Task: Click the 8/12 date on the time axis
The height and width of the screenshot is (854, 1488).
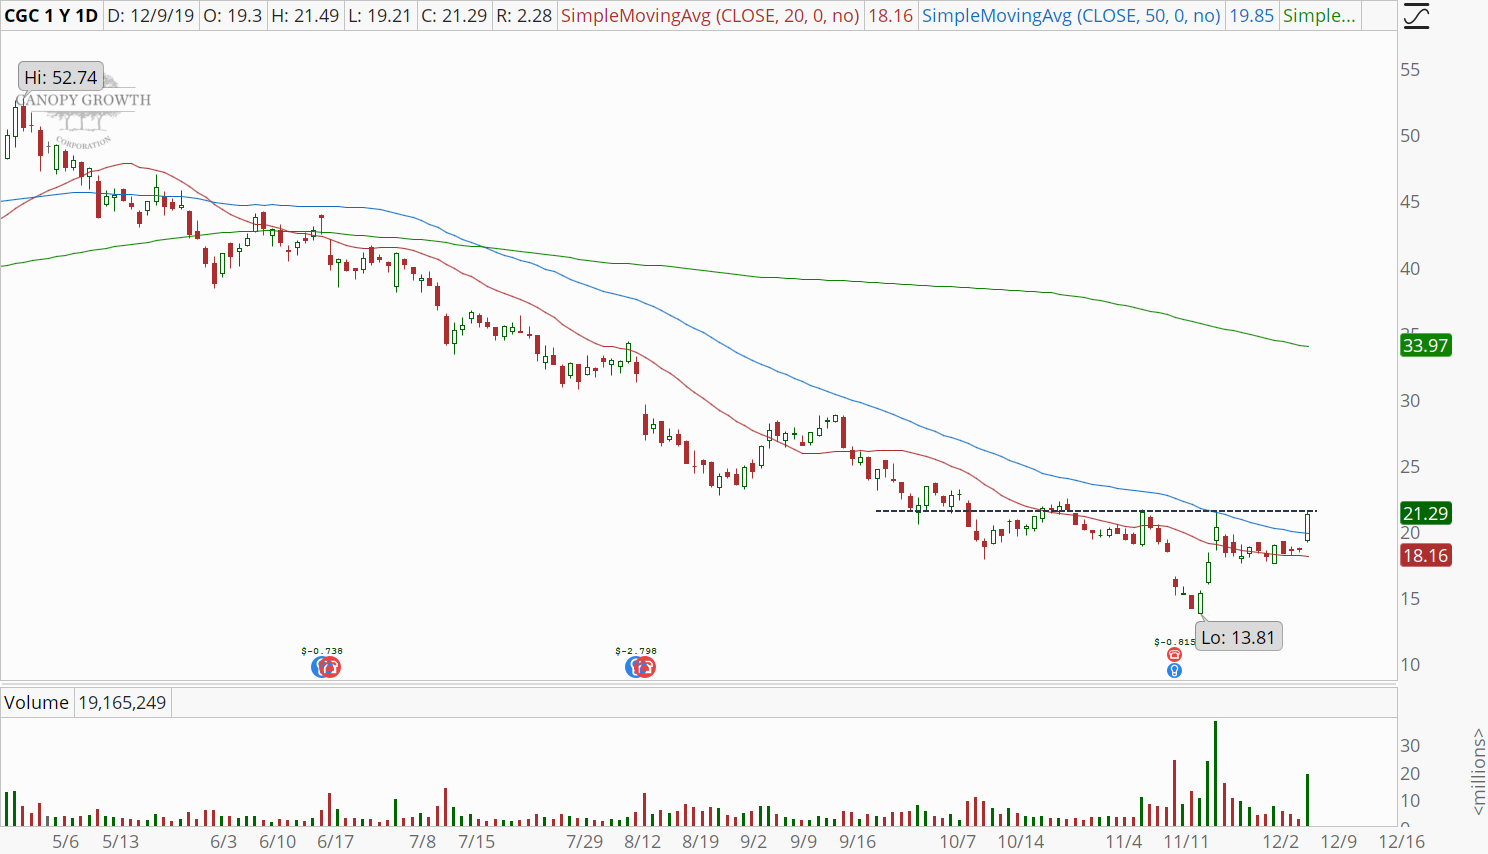Action: pyautogui.click(x=643, y=842)
